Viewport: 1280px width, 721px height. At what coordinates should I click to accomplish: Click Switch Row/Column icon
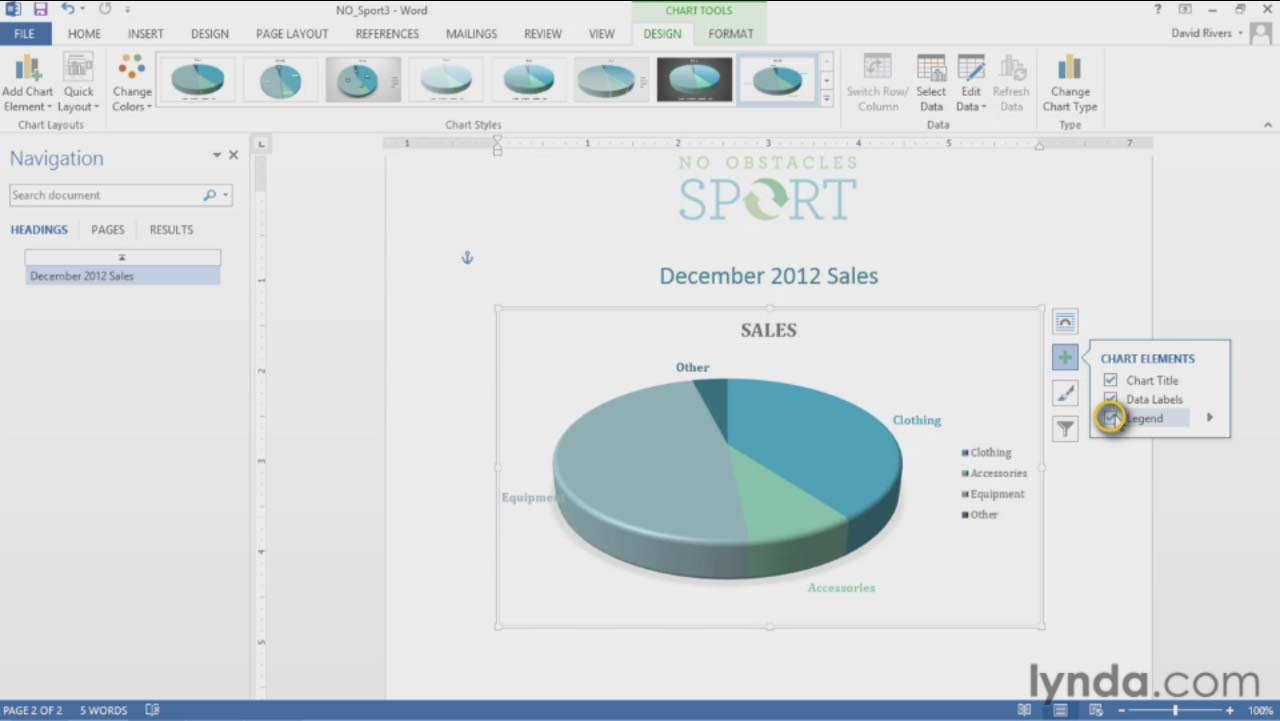(877, 84)
